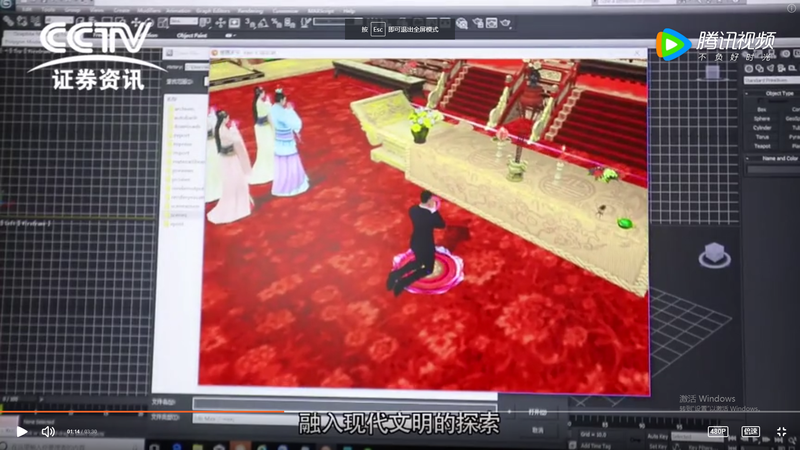Click the 取消 cancel button in dialog

[x=537, y=431]
